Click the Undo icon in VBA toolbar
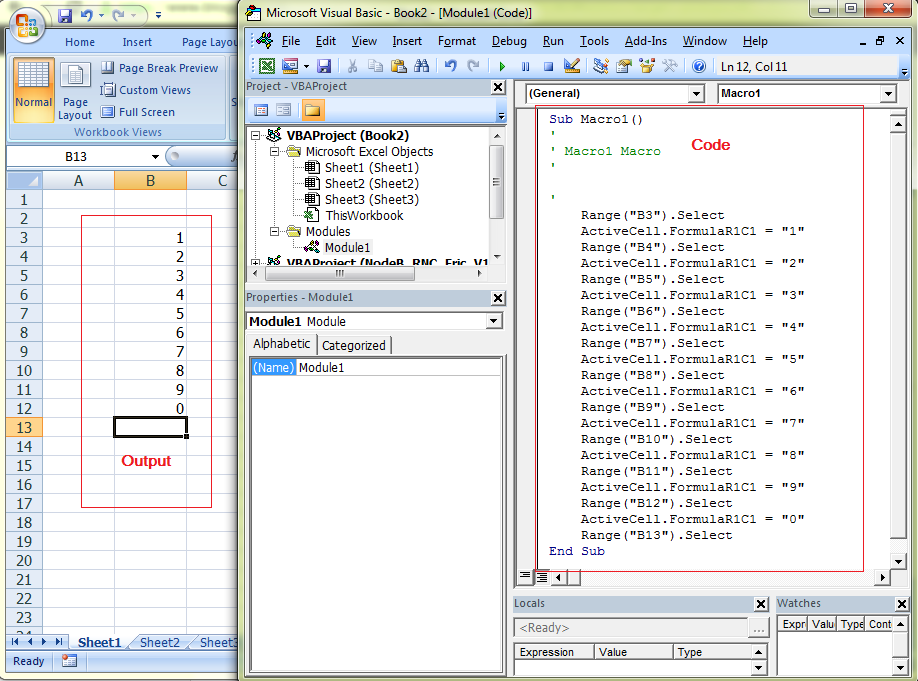Image resolution: width=918 pixels, height=681 pixels. (452, 66)
